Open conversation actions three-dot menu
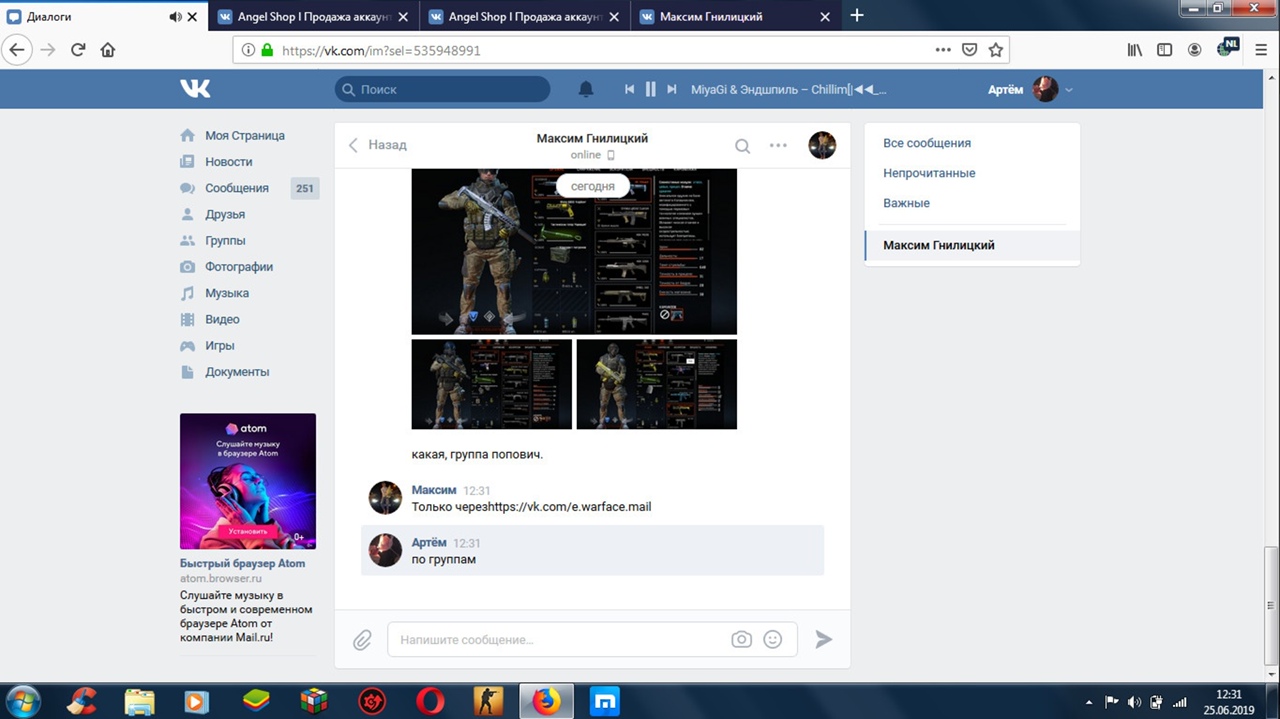Viewport: 1280px width, 719px height. click(x=778, y=146)
